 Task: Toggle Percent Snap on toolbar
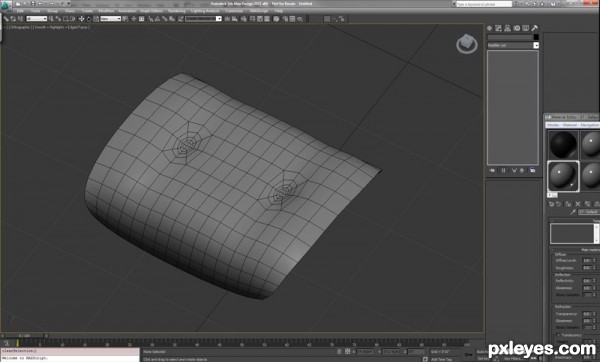tap(165, 19)
